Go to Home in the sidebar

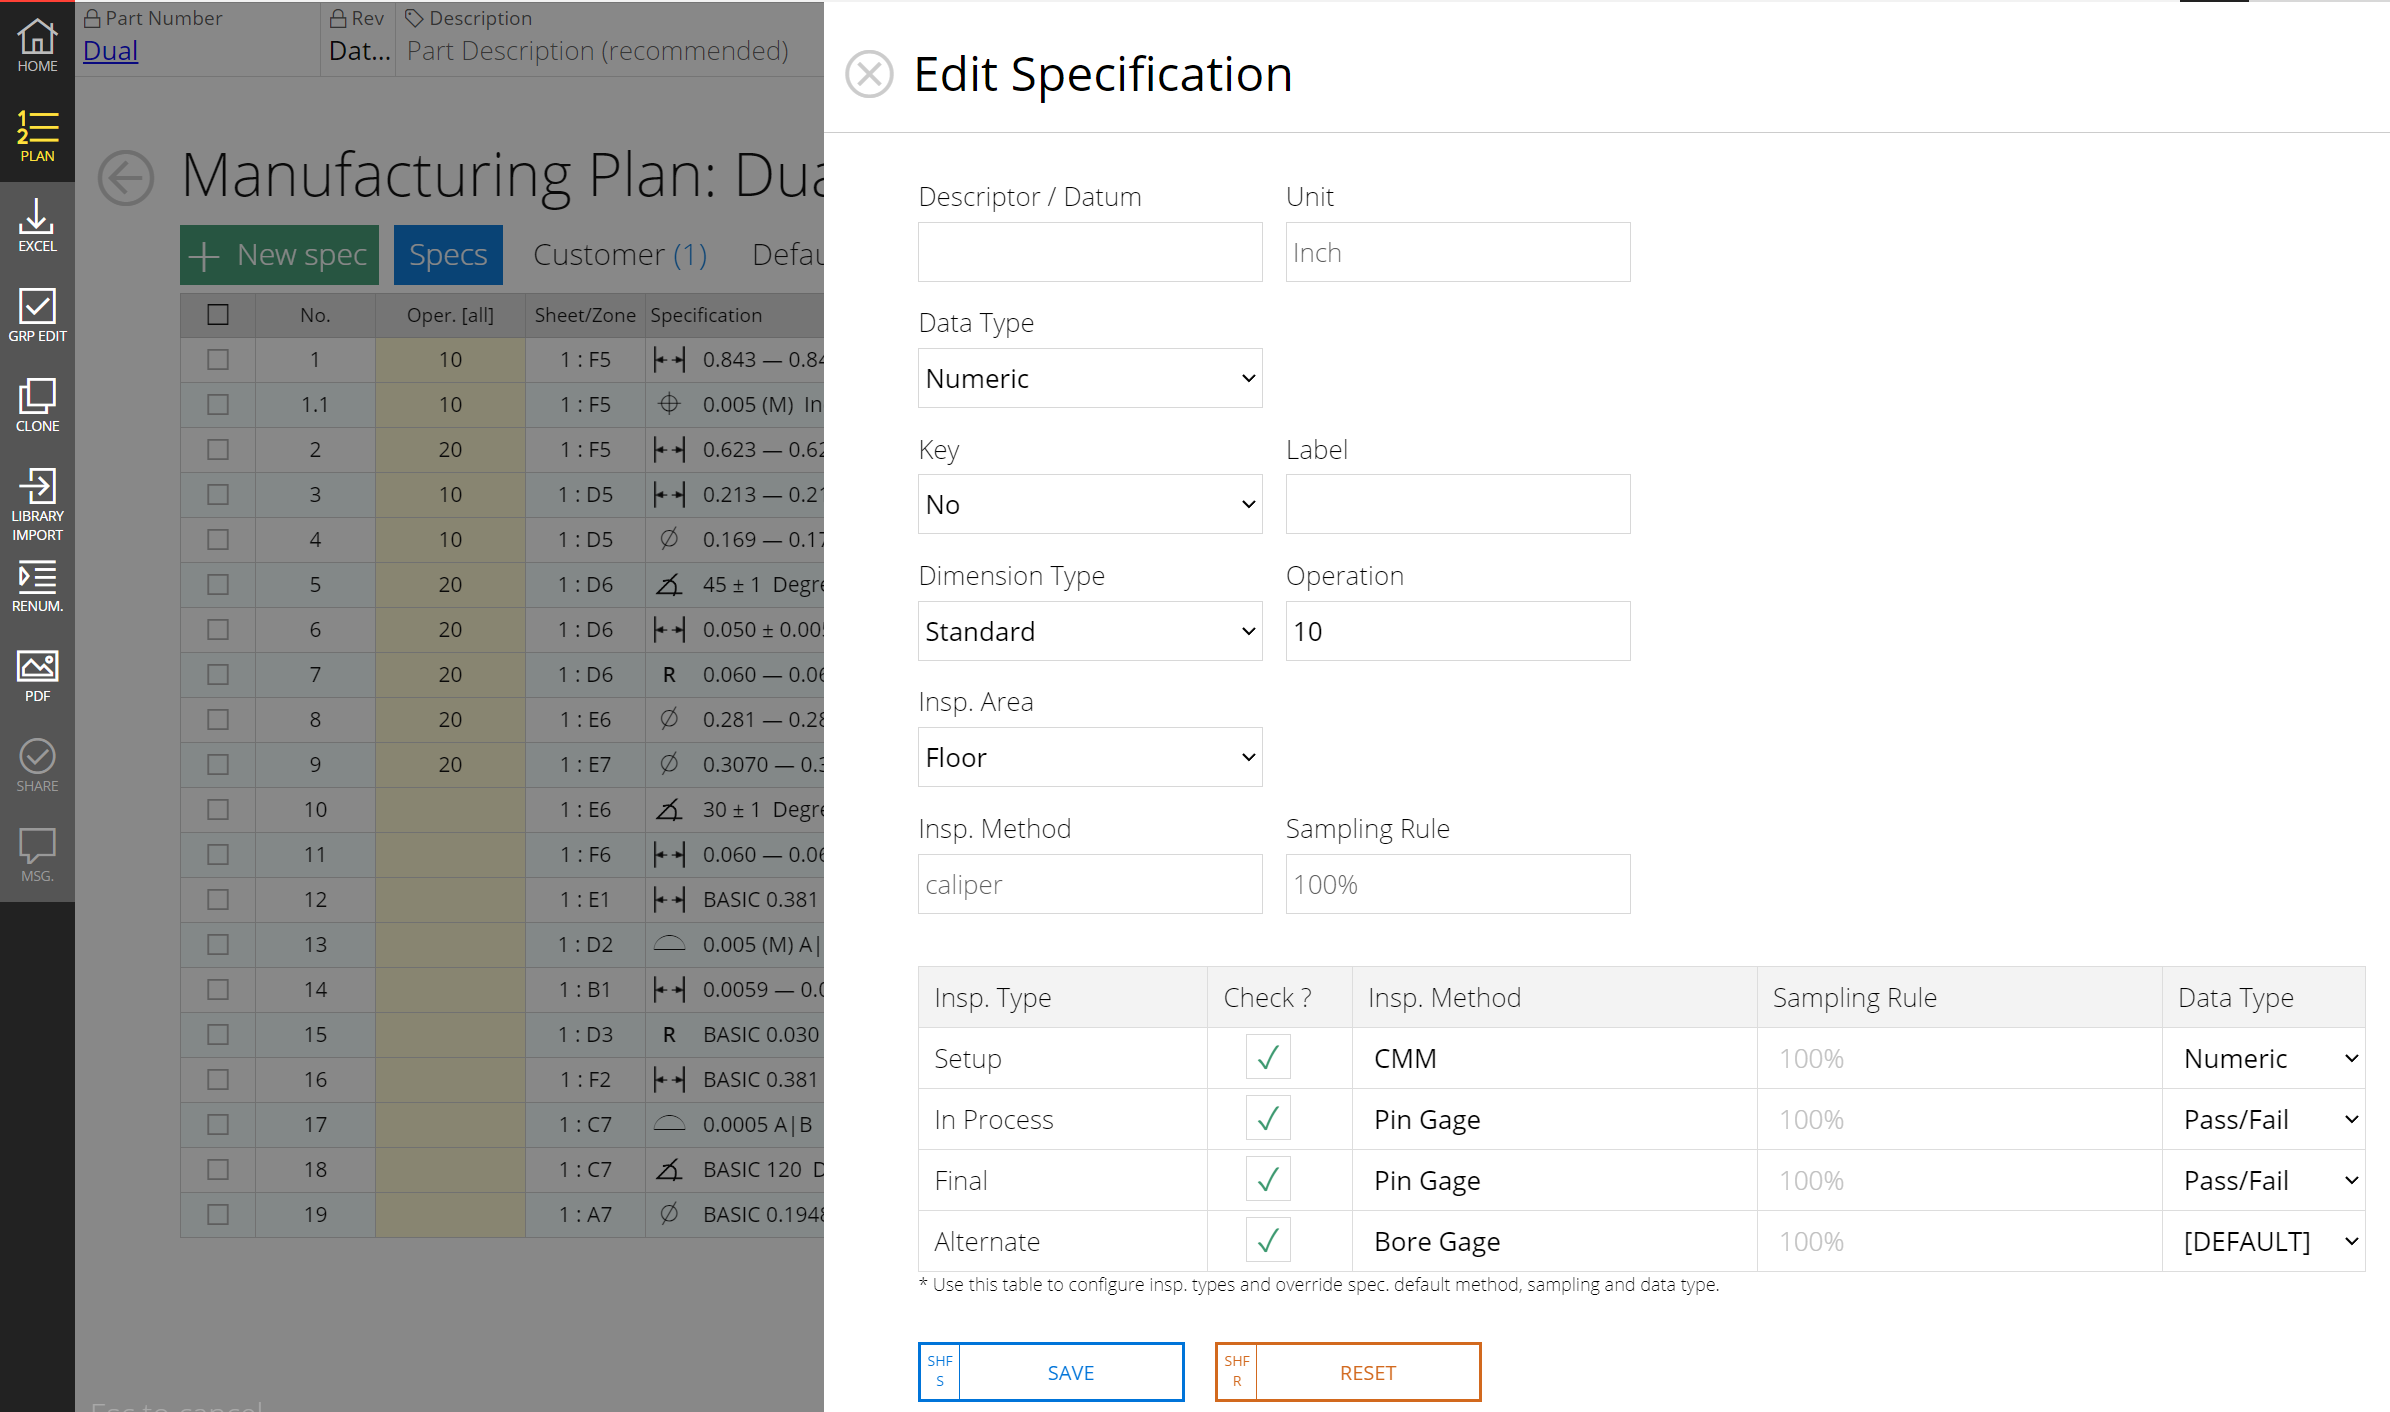tap(37, 45)
